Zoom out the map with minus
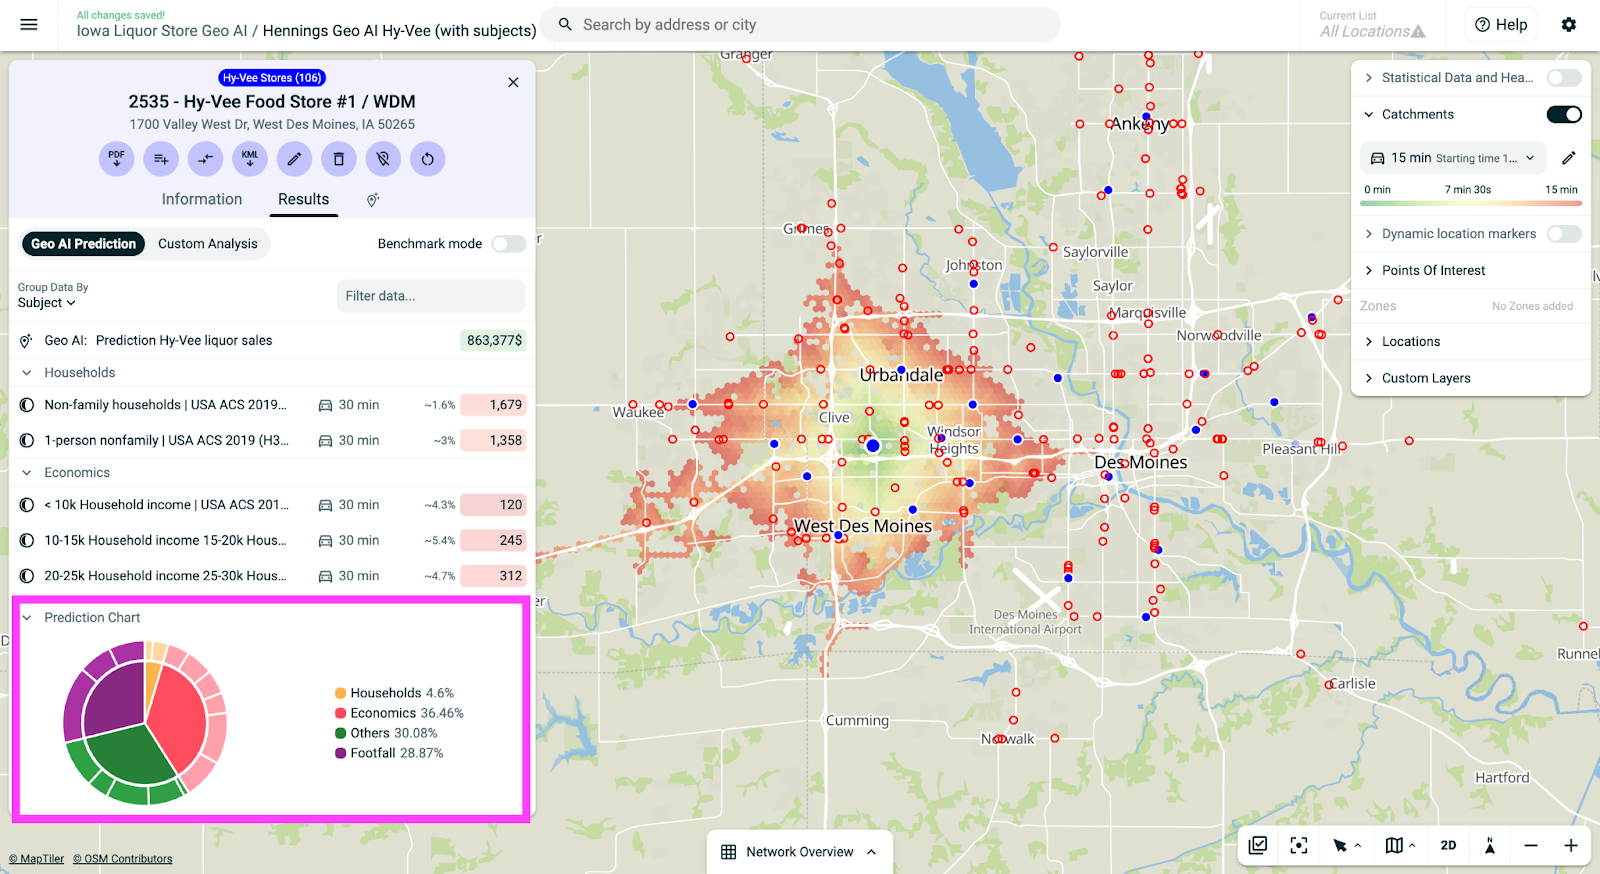Image resolution: width=1600 pixels, height=874 pixels. (1531, 846)
